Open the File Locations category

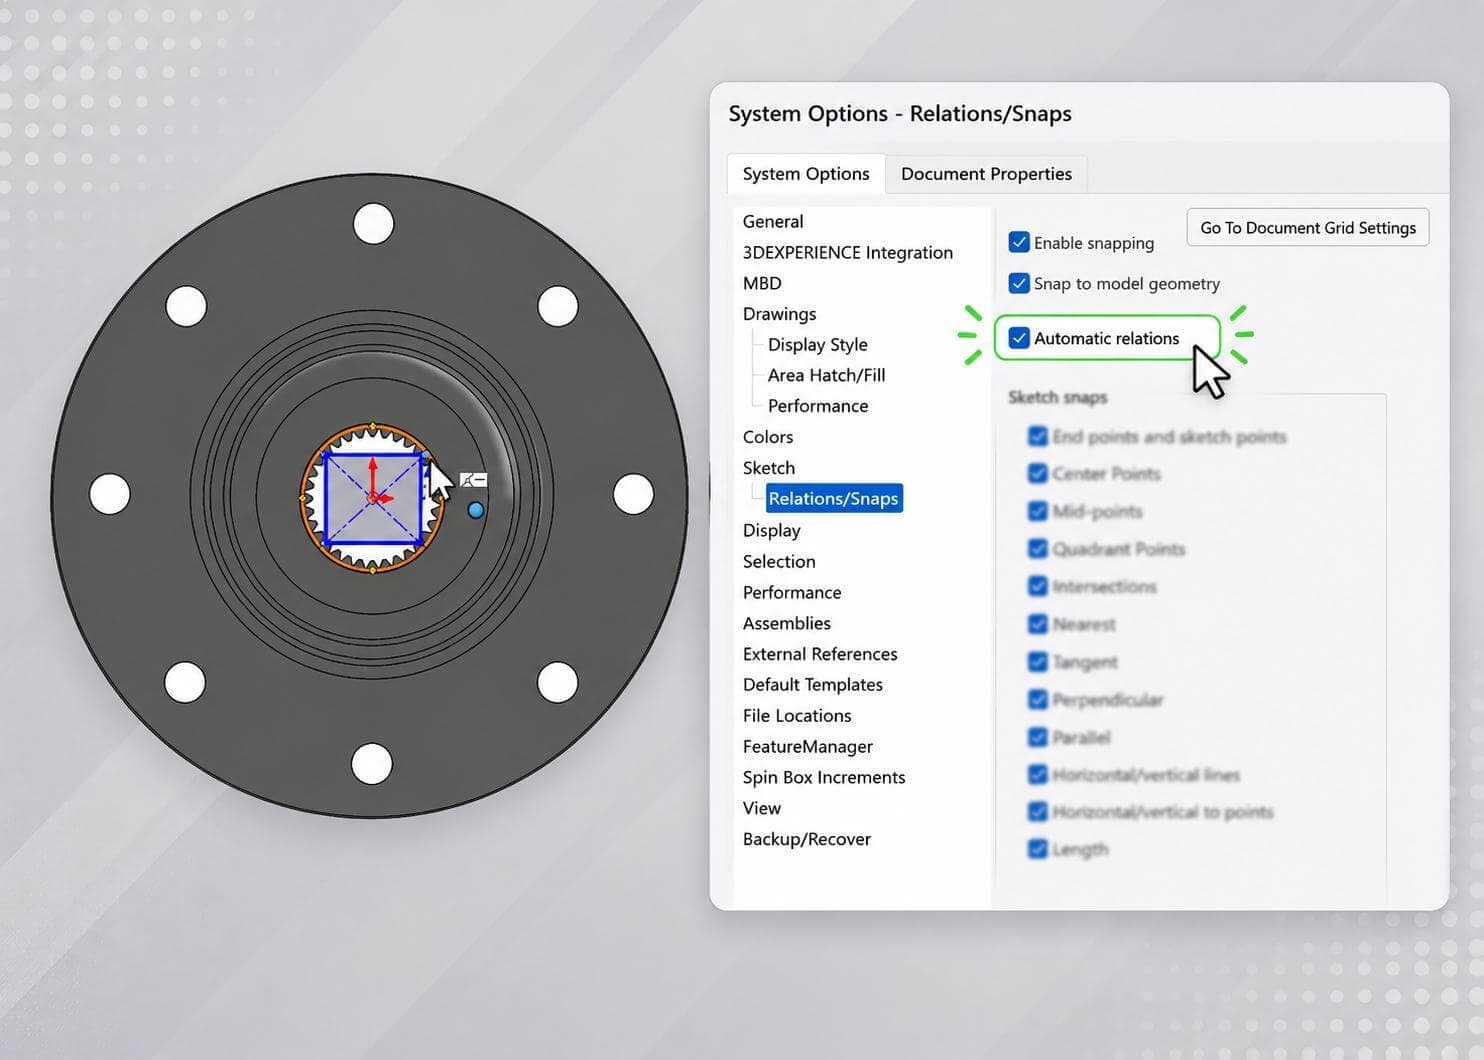tap(797, 716)
